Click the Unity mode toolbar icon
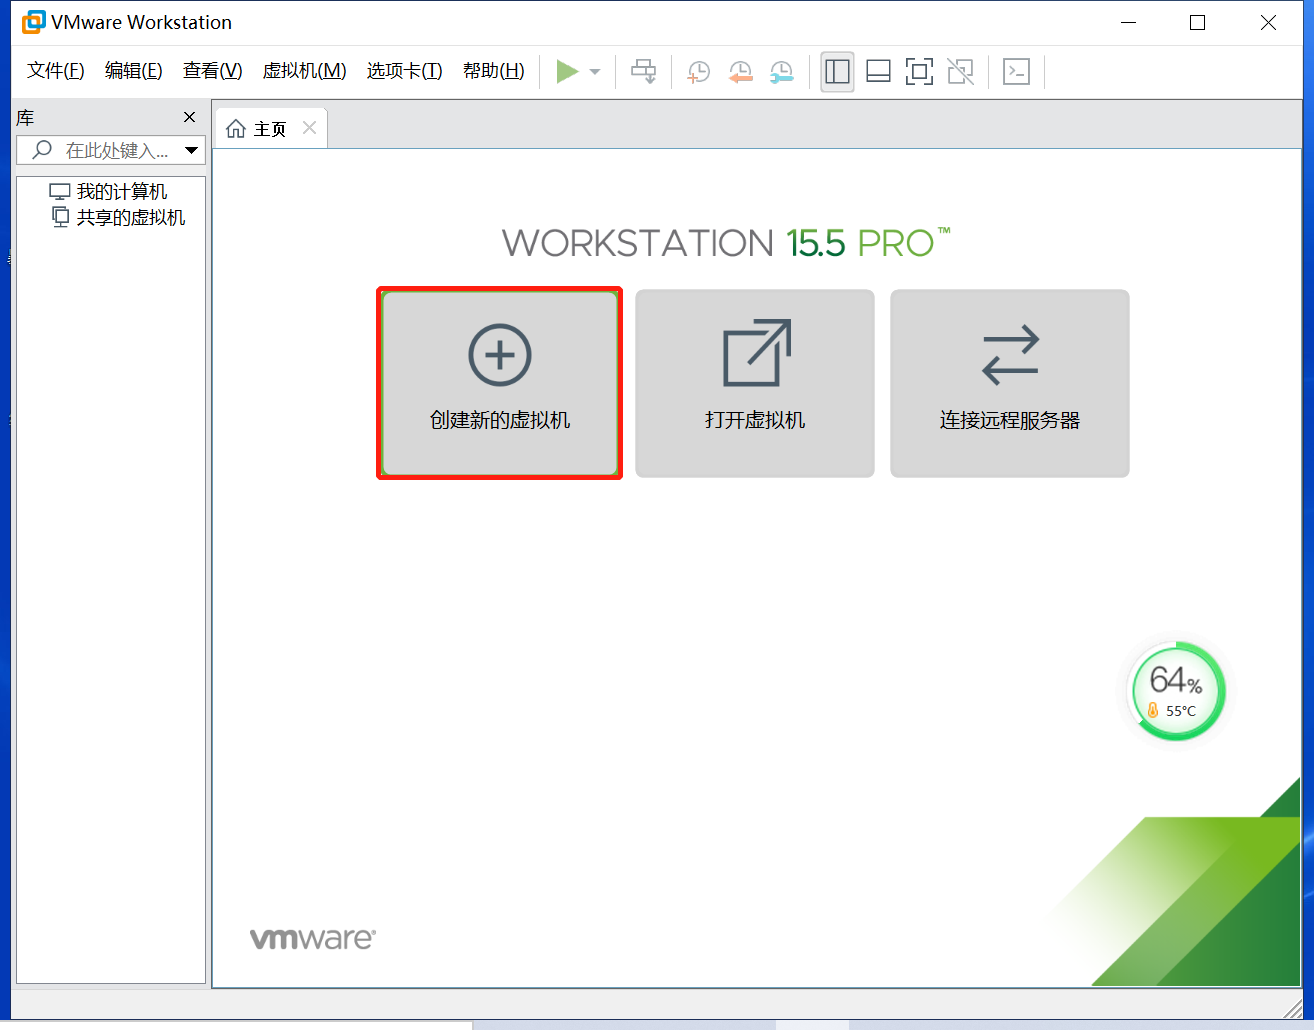This screenshot has width=1314, height=1030. pyautogui.click(x=961, y=72)
